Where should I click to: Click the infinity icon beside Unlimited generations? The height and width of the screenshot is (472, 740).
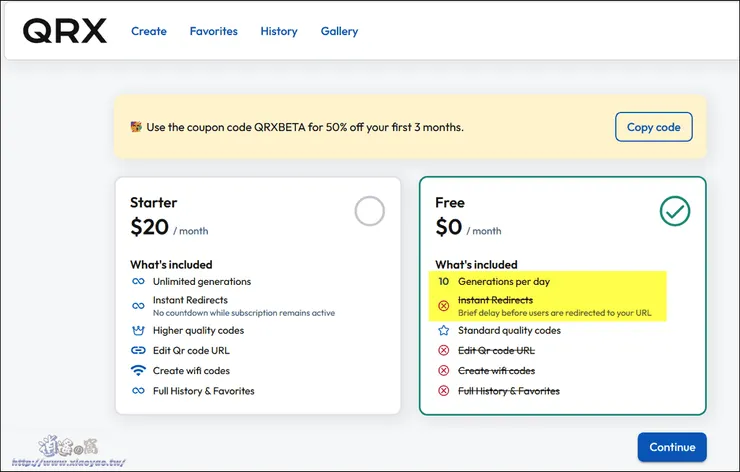[x=138, y=282]
